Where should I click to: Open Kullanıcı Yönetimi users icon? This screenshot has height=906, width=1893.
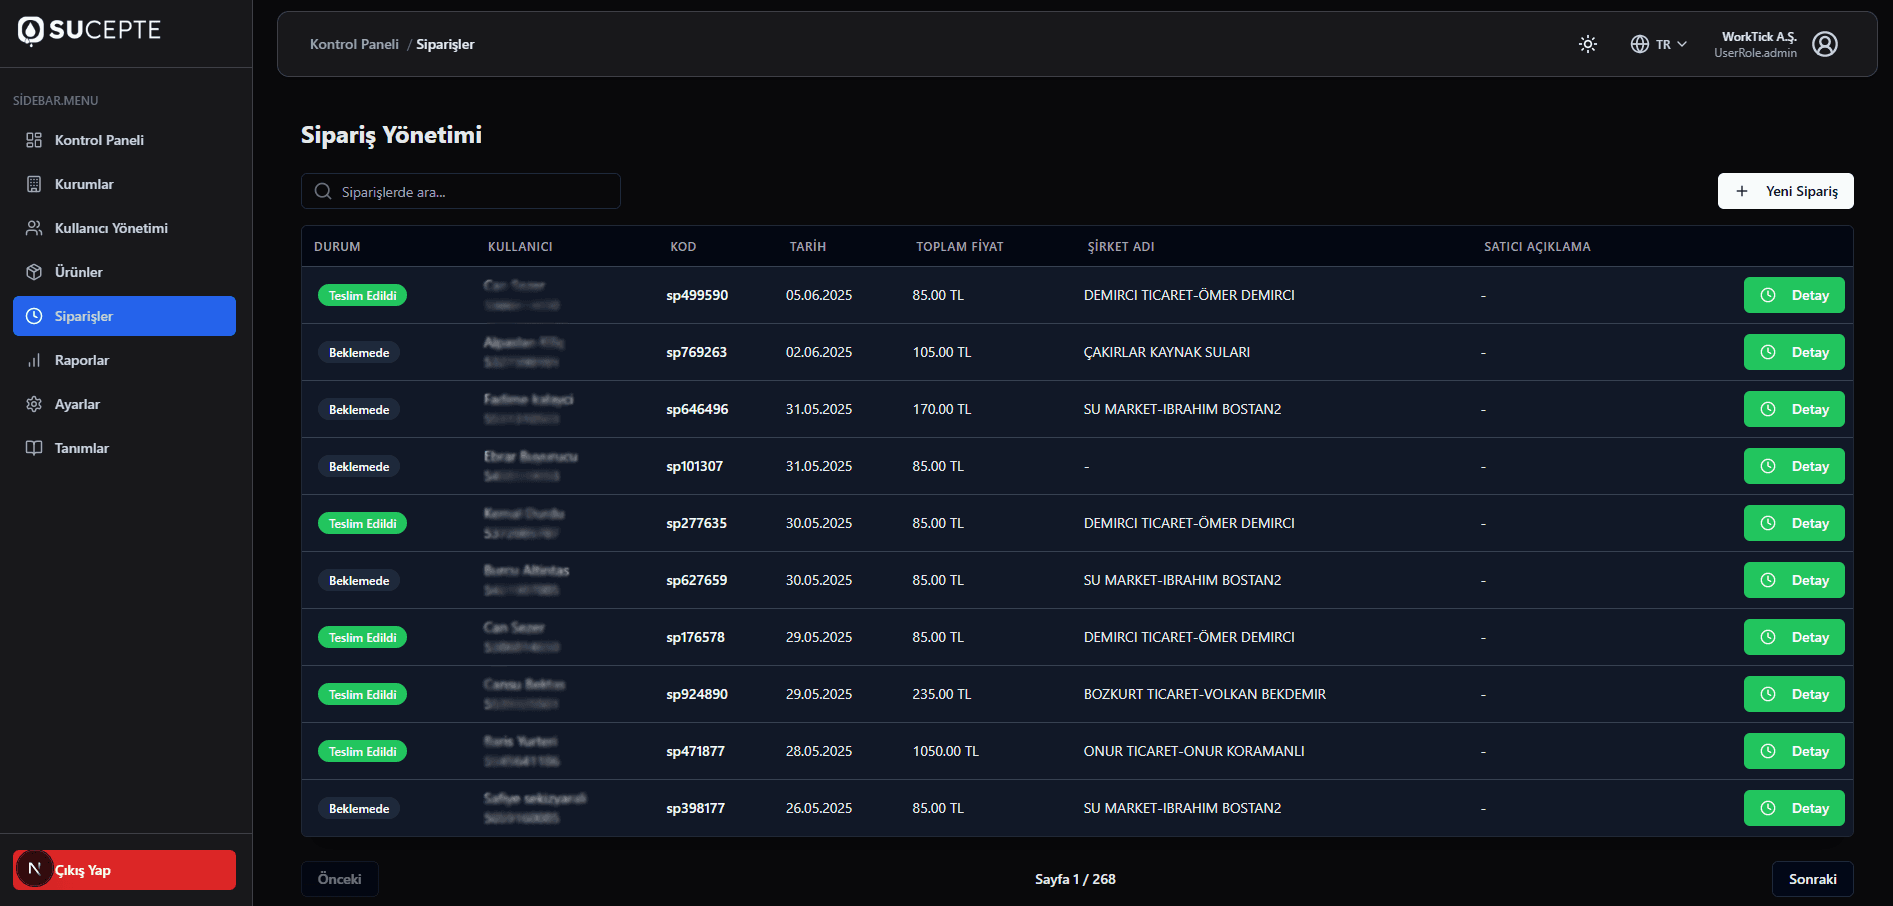[x=34, y=228]
